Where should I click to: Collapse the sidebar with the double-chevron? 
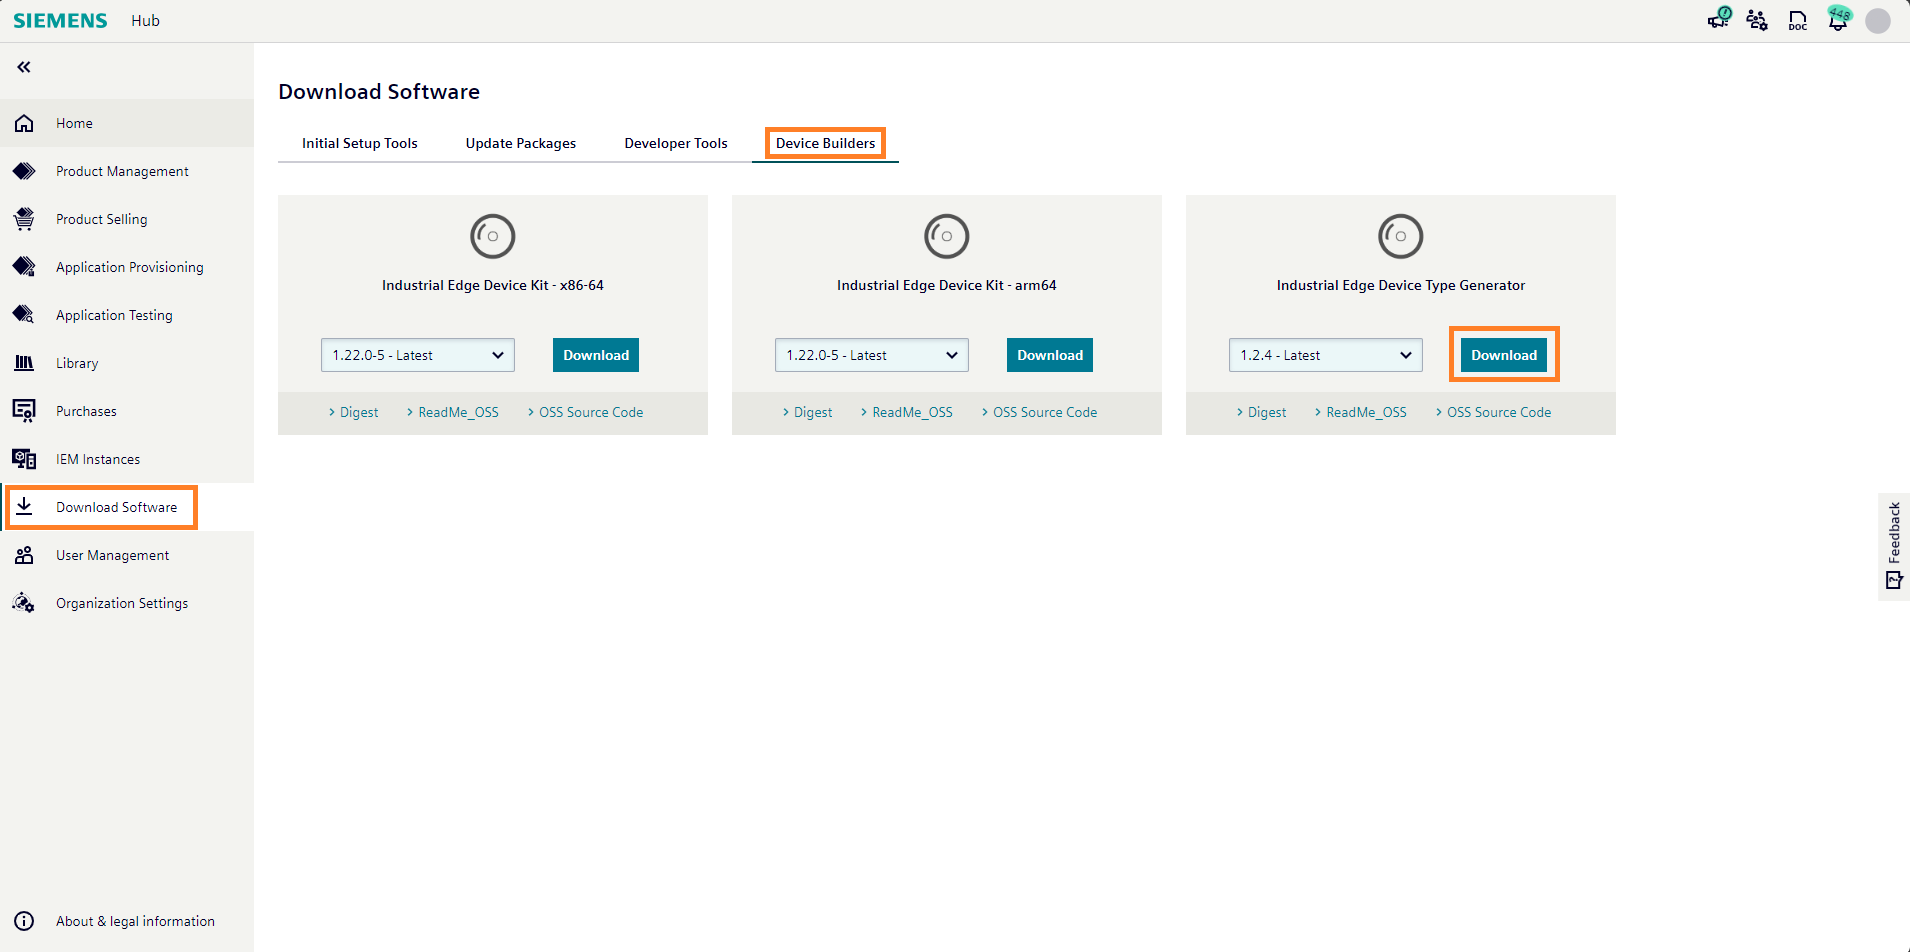click(x=22, y=67)
